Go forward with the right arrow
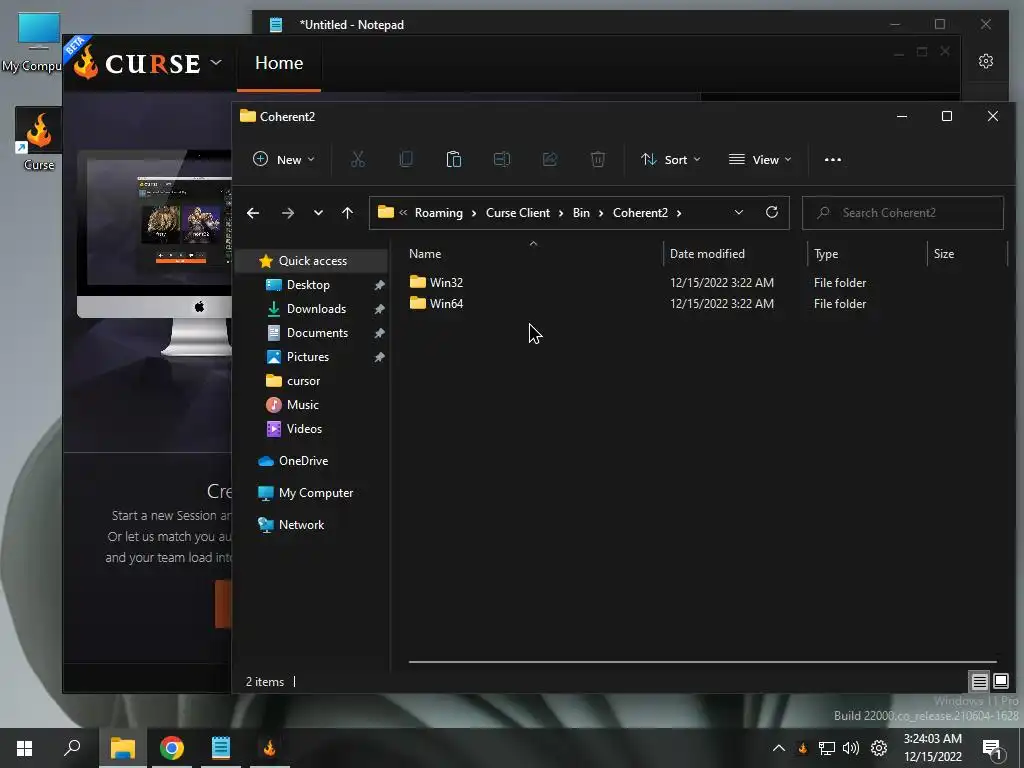 (287, 213)
